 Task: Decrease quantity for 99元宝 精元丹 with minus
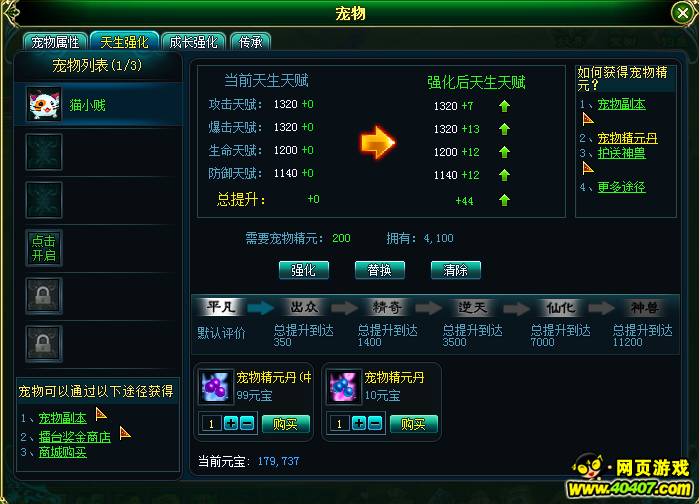(247, 423)
